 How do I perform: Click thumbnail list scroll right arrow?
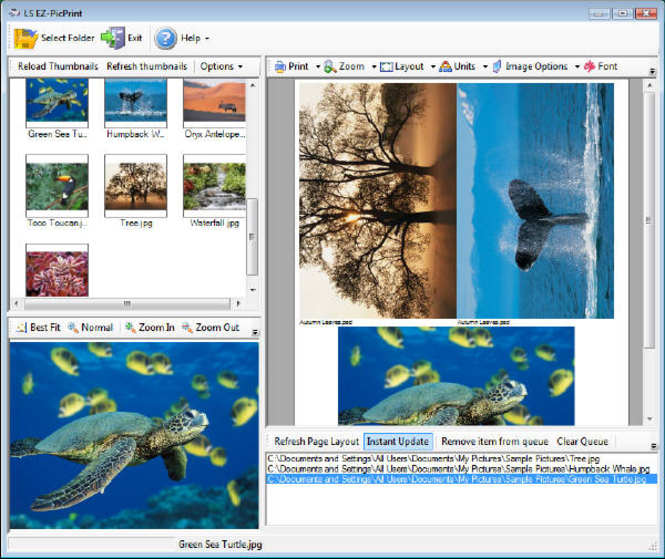pos(238,304)
